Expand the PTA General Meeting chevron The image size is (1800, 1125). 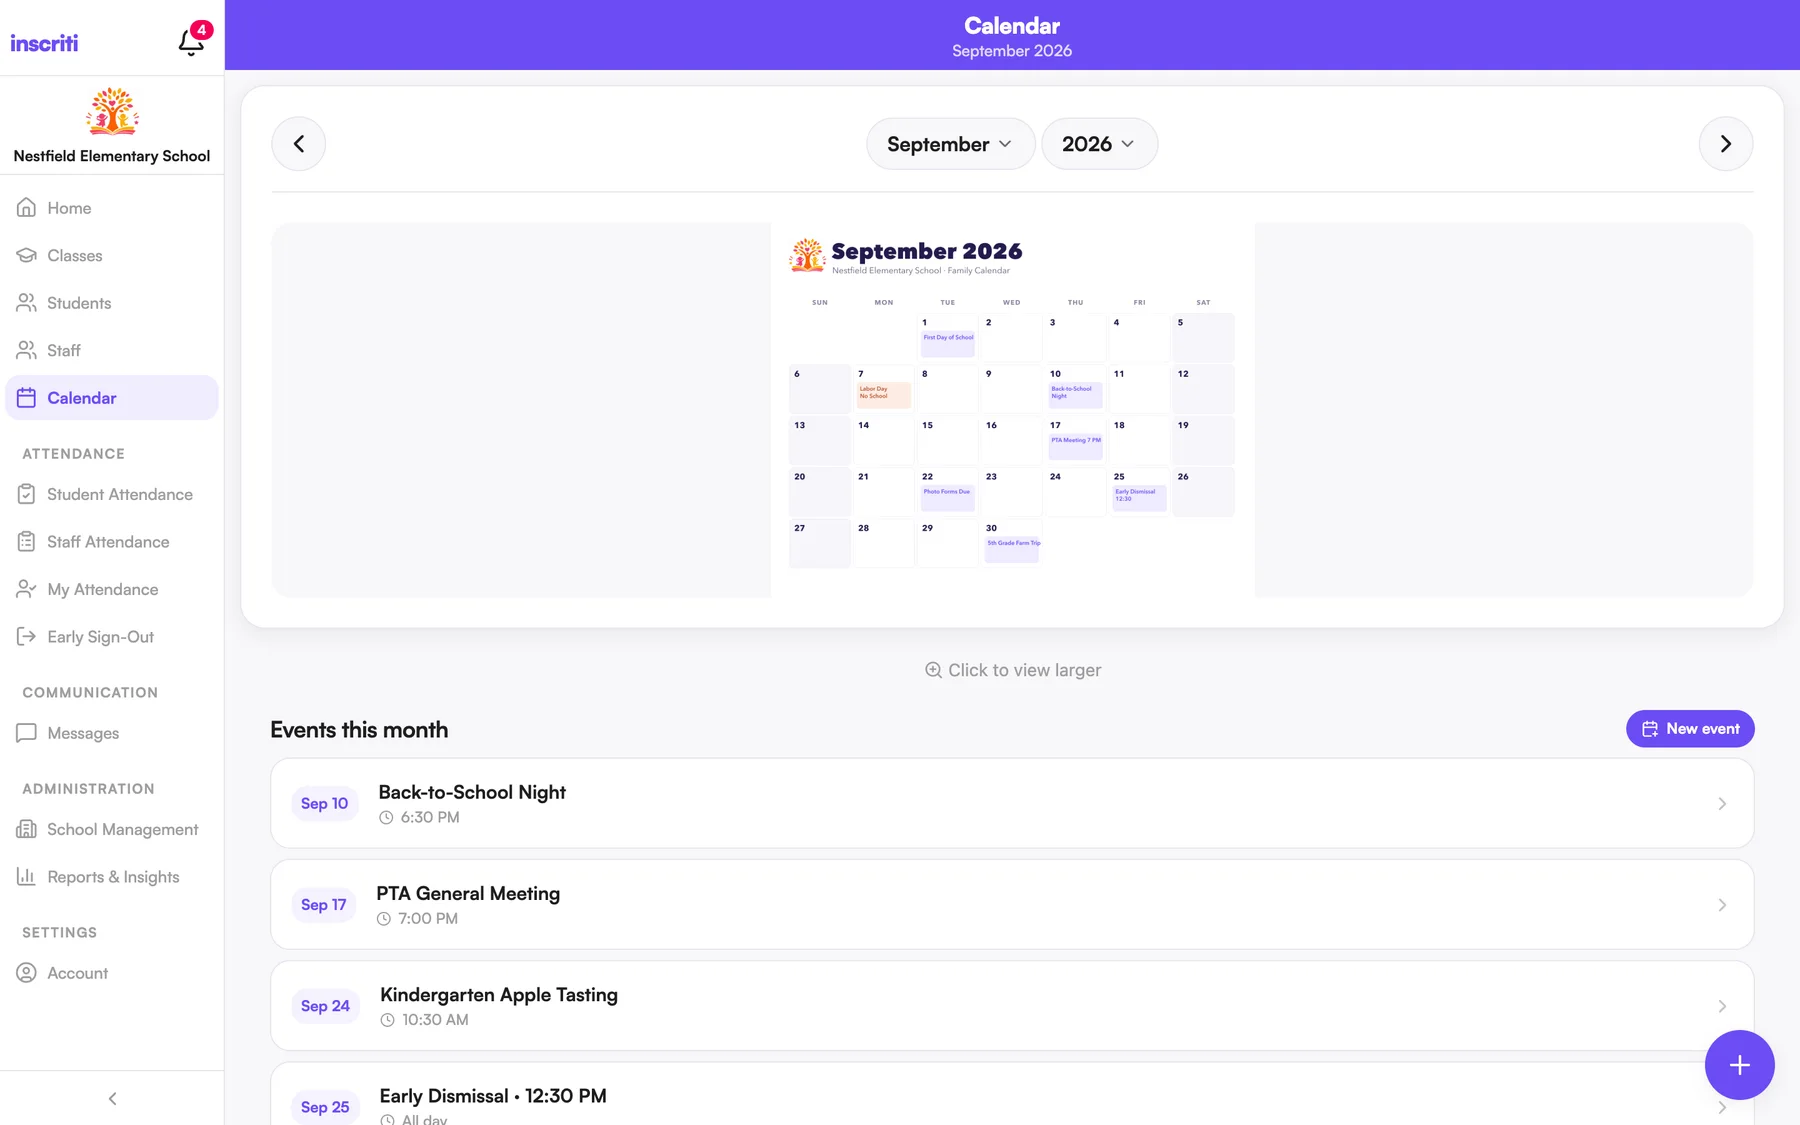(x=1722, y=905)
